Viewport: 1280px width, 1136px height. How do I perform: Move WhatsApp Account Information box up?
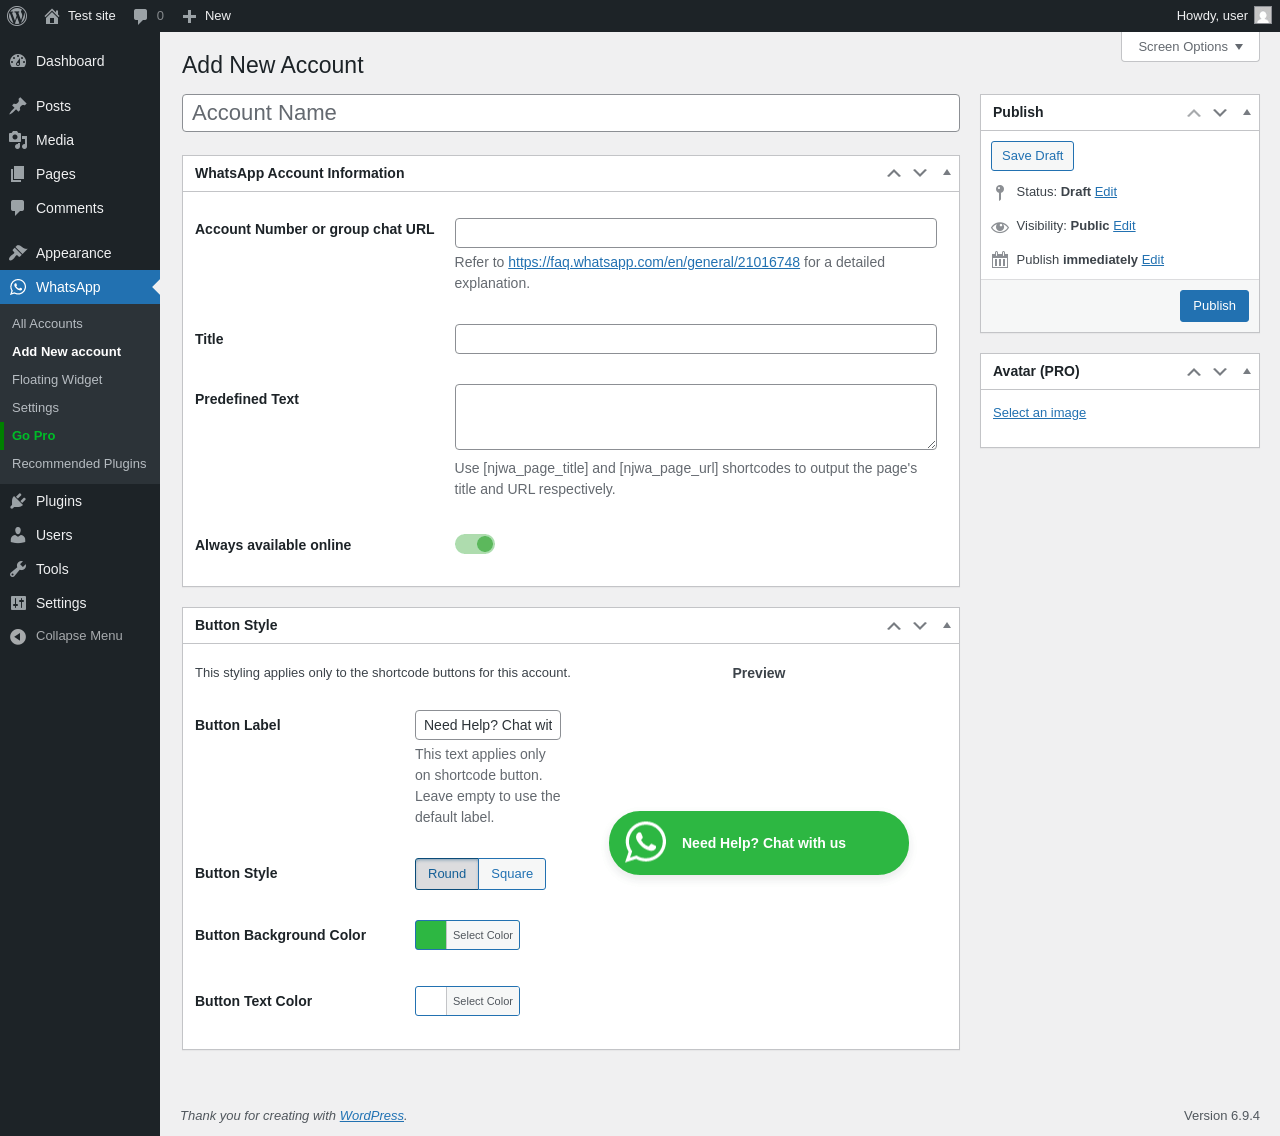(894, 173)
